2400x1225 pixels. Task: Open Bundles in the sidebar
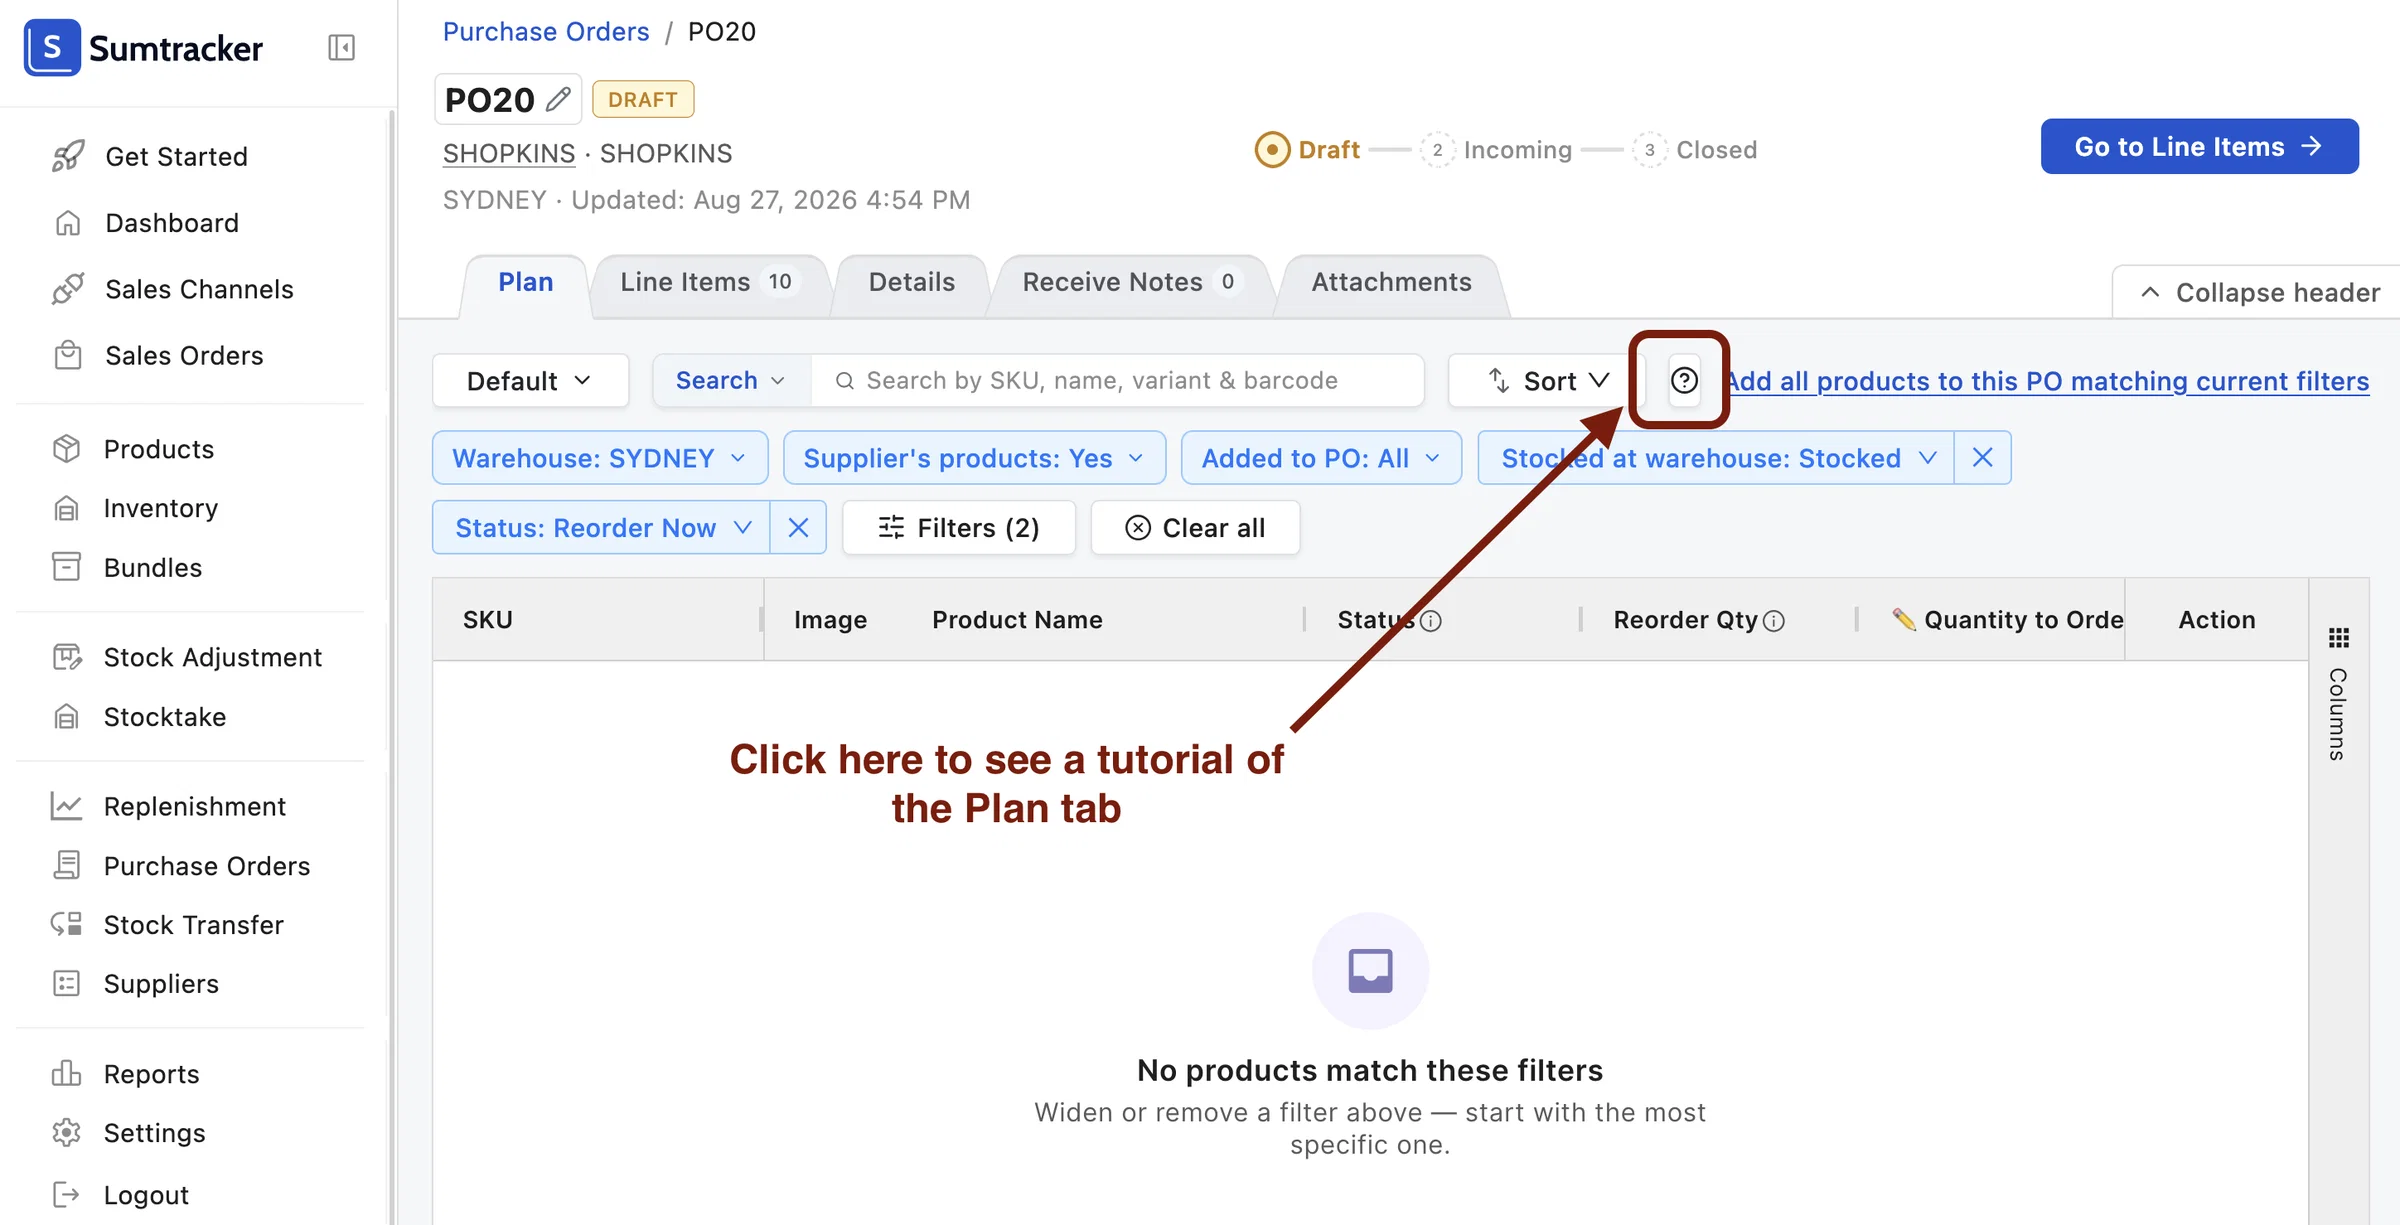click(x=152, y=567)
